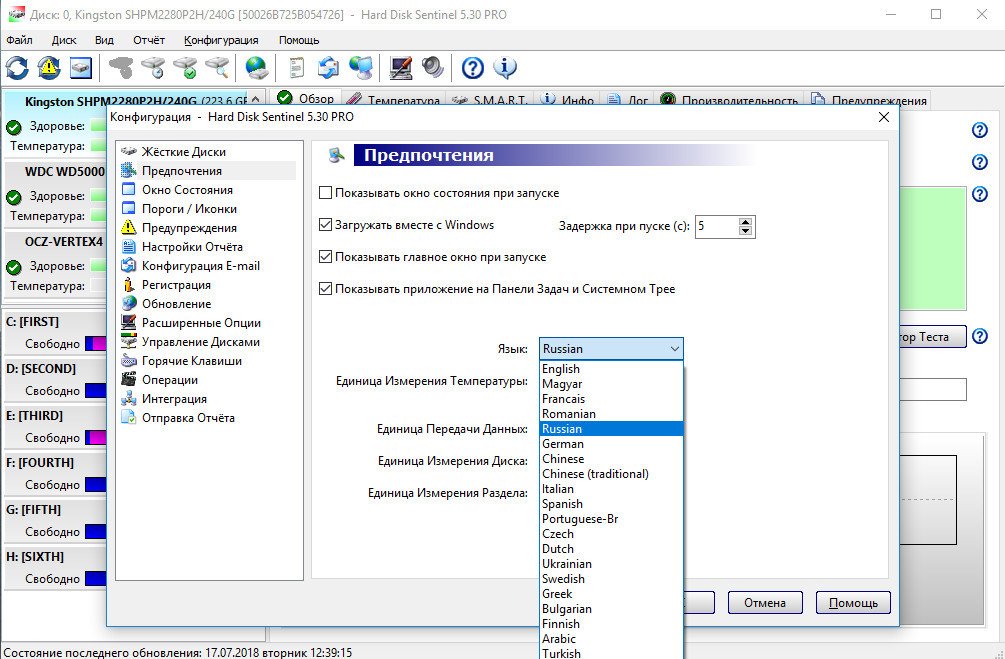Open the Диск menu
Image resolution: width=1005 pixels, height=659 pixels.
63,40
